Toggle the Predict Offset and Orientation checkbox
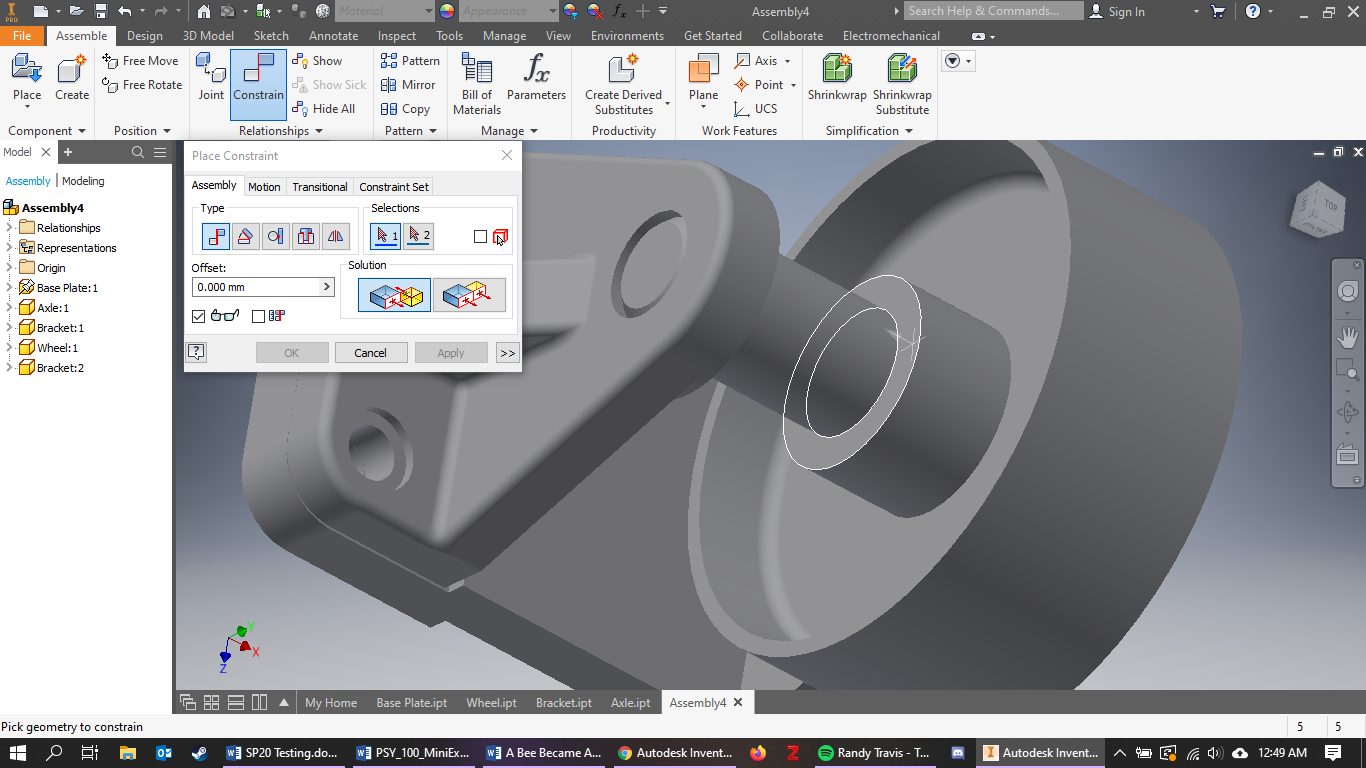 coord(258,316)
